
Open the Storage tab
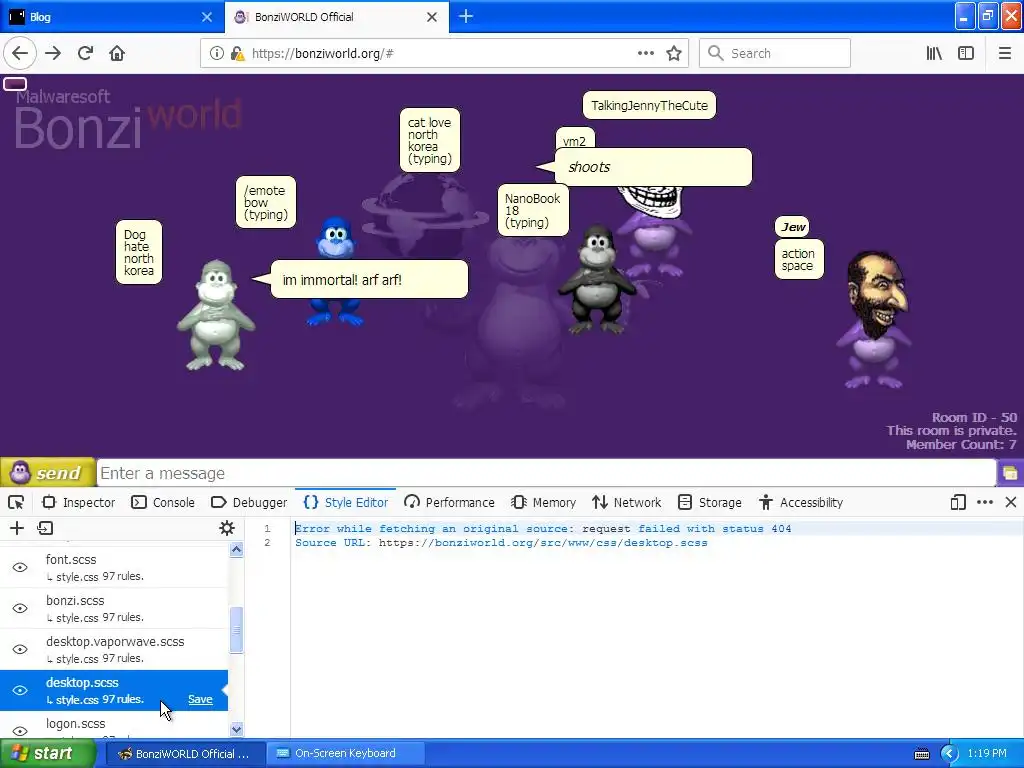pos(710,502)
